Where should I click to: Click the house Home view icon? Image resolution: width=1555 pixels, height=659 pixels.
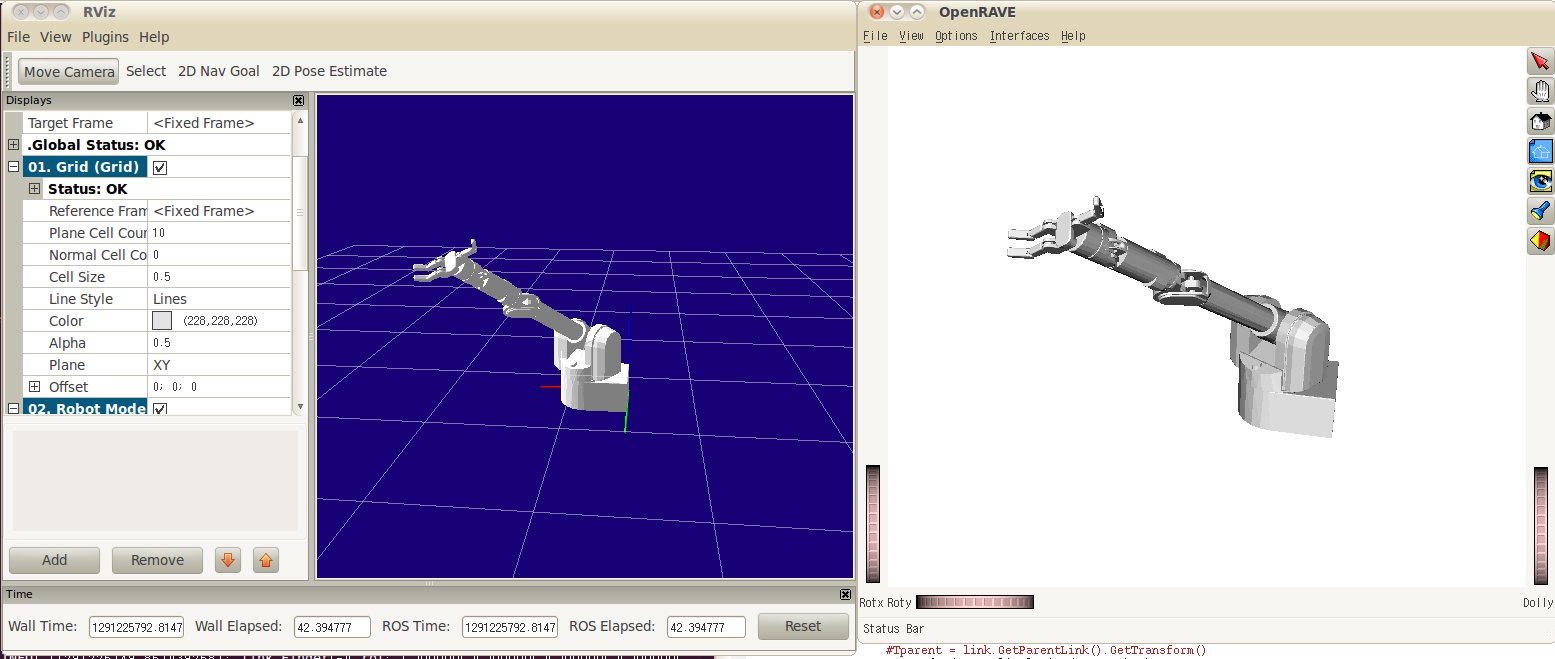tap(1540, 121)
